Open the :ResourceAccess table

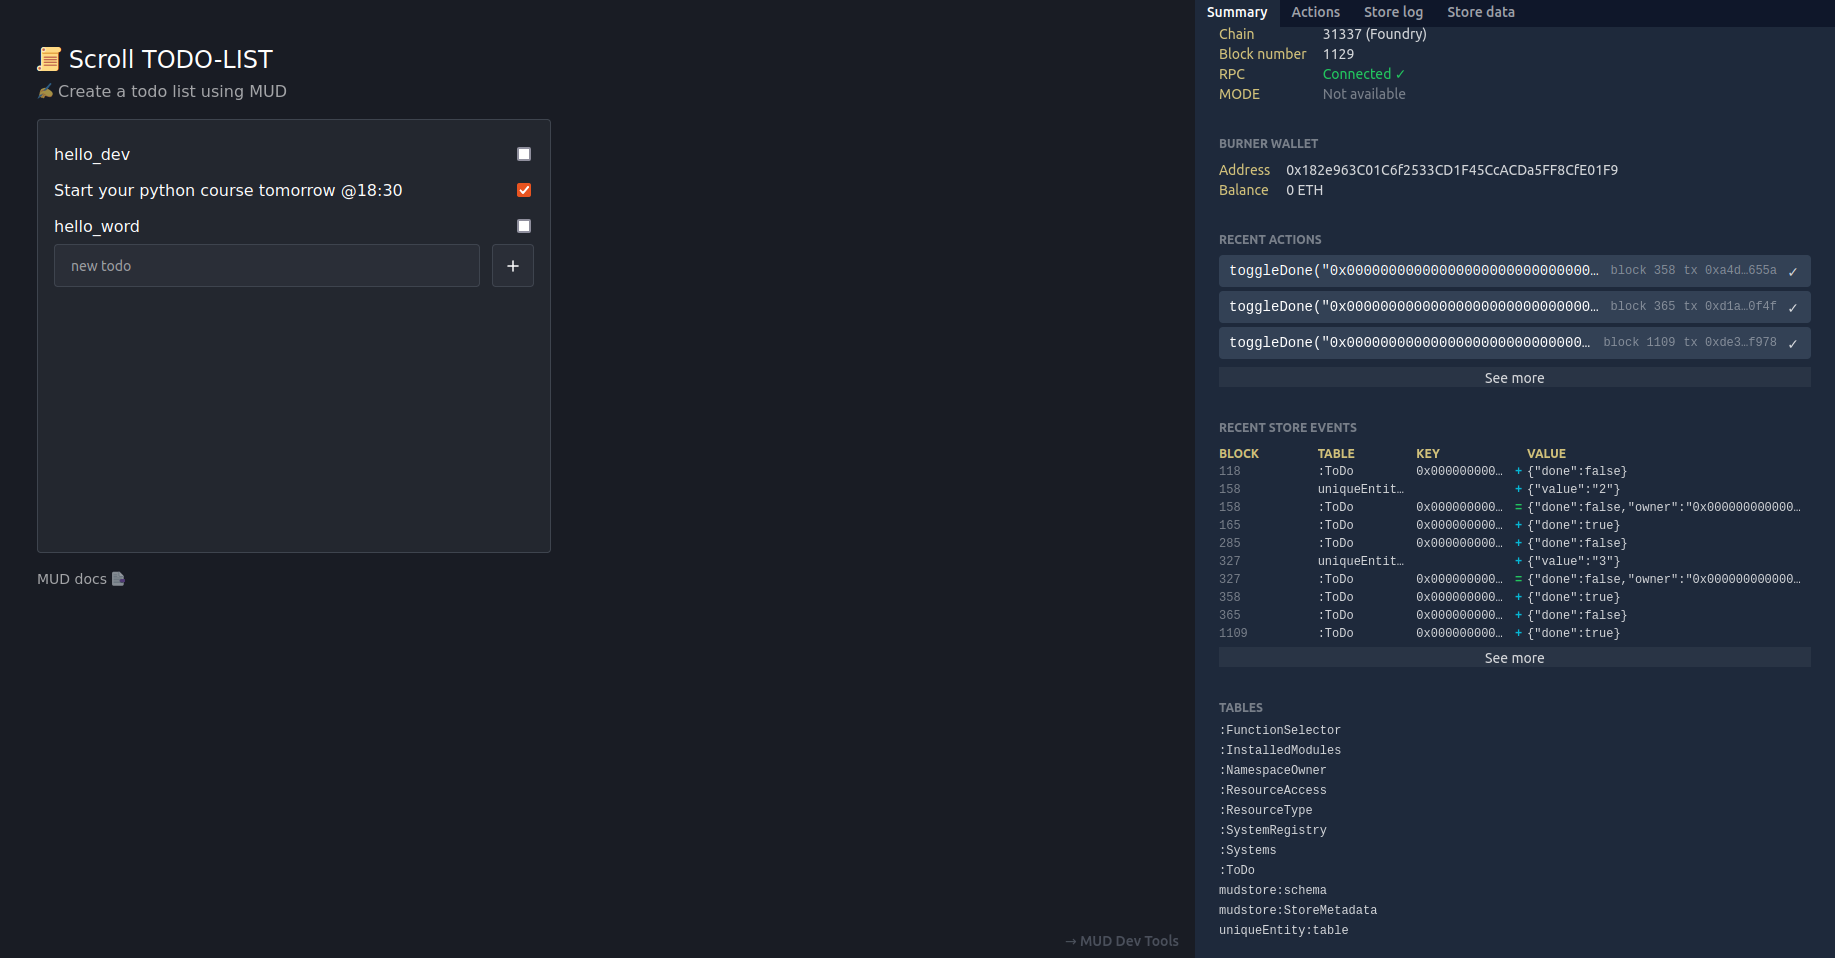[x=1273, y=790]
